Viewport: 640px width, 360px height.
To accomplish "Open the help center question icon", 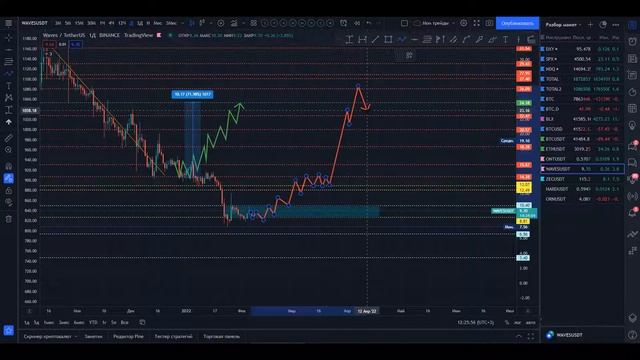I will (632, 335).
